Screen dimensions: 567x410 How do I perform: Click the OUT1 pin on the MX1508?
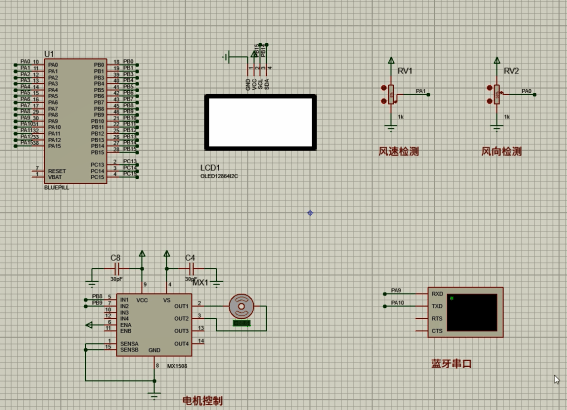[182, 306]
